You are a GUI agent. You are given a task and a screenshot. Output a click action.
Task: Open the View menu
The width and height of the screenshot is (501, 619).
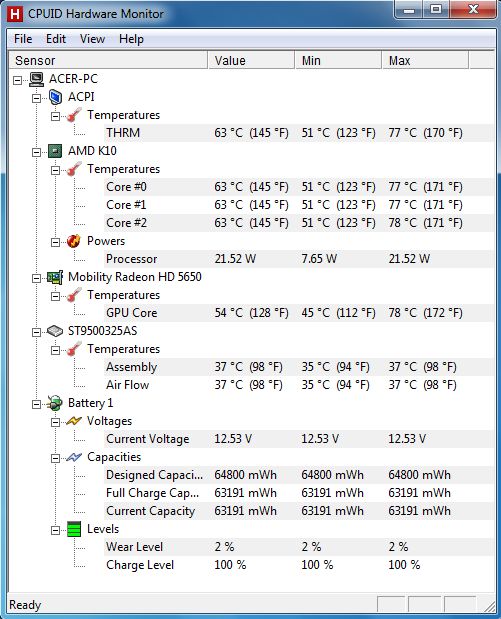[x=92, y=39]
